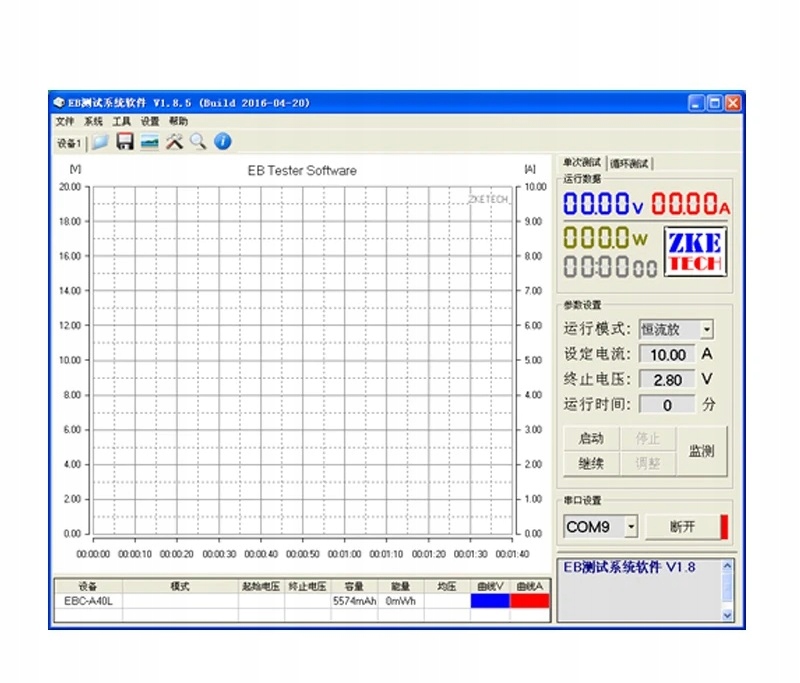Viewport: 800px width, 683px height.
Task: Expand the 运行模式 mode dropdown
Action: point(707,330)
